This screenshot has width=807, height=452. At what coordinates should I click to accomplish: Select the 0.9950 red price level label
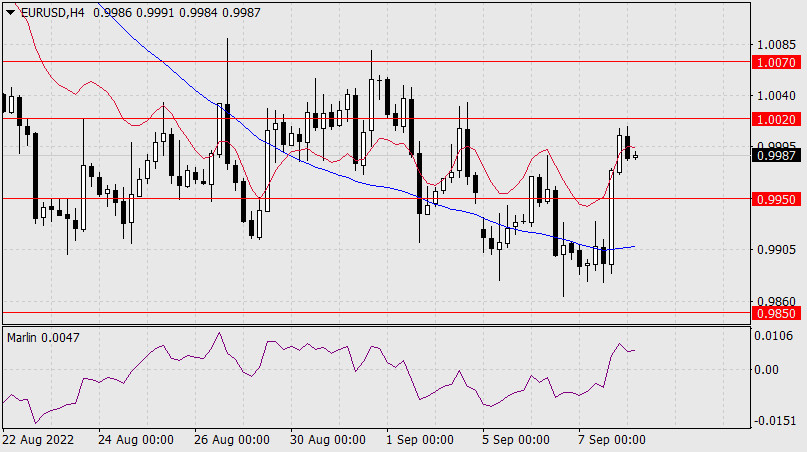(777, 199)
